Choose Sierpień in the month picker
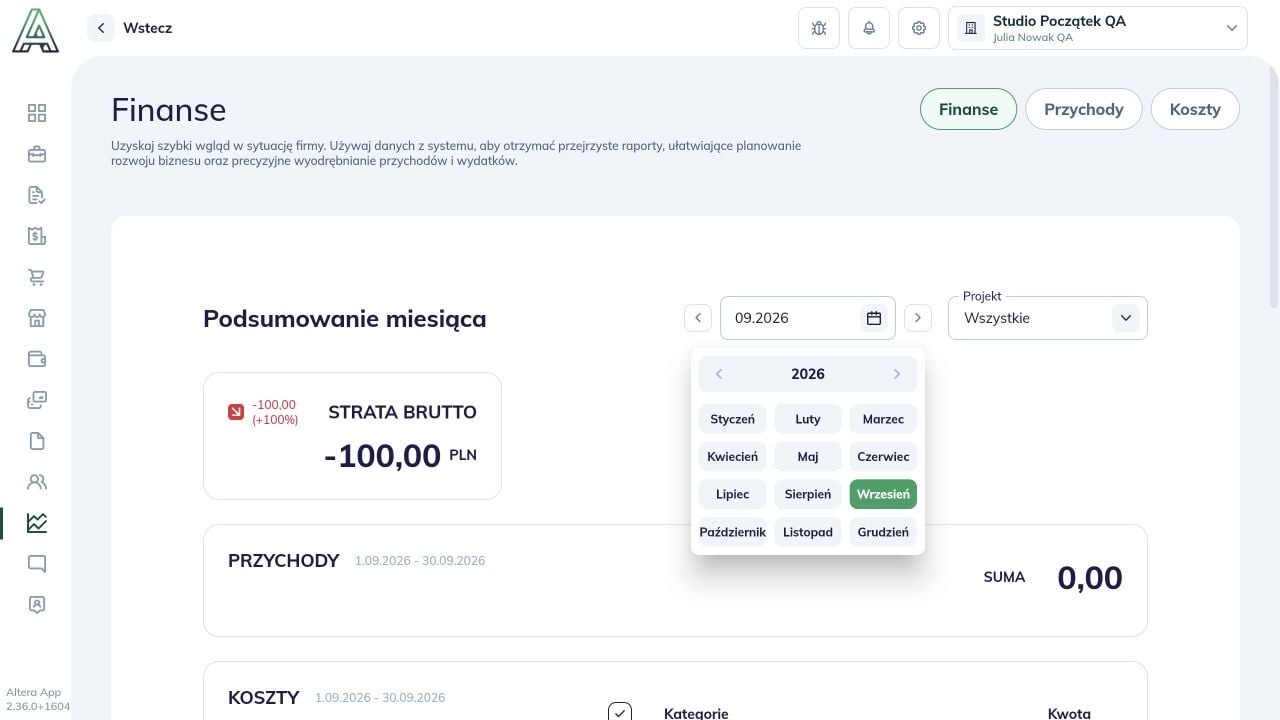This screenshot has width=1280, height=720. [808, 494]
